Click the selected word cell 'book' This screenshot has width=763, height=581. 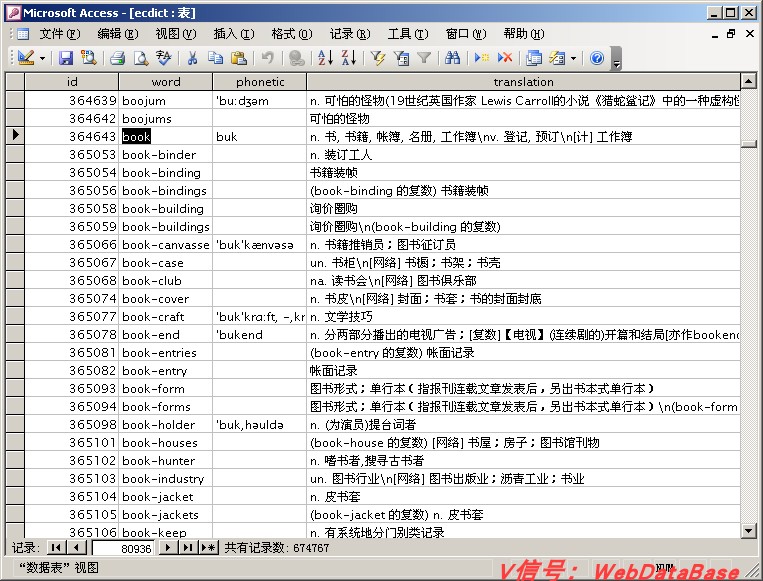tap(165, 136)
